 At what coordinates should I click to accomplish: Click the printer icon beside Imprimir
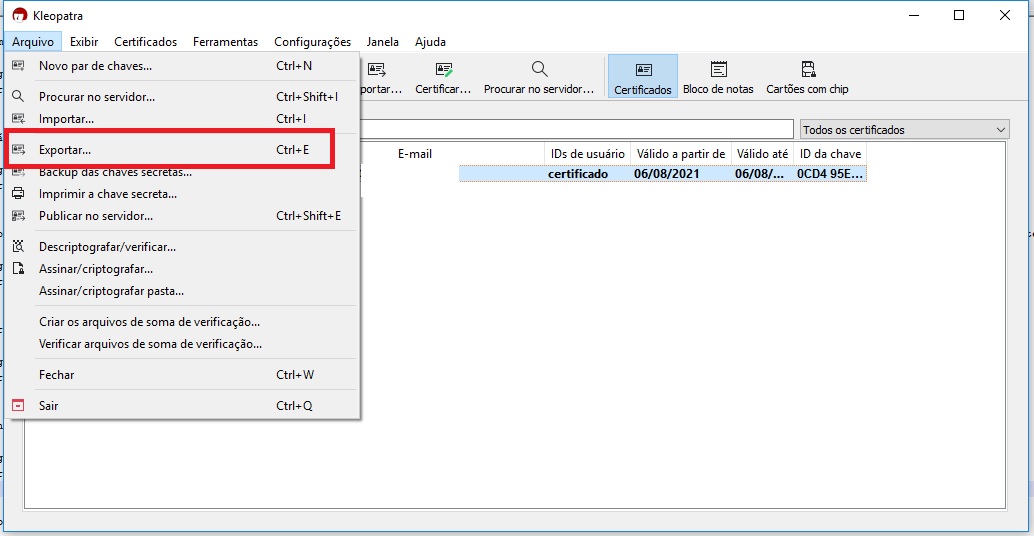pos(18,194)
